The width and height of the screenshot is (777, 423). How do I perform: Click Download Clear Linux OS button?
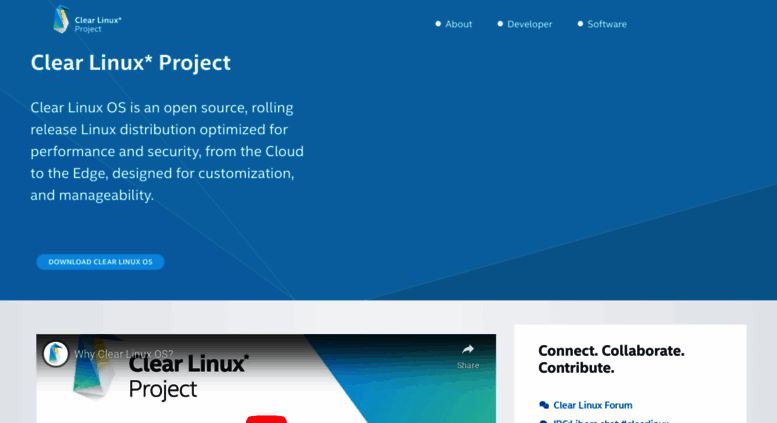click(100, 262)
